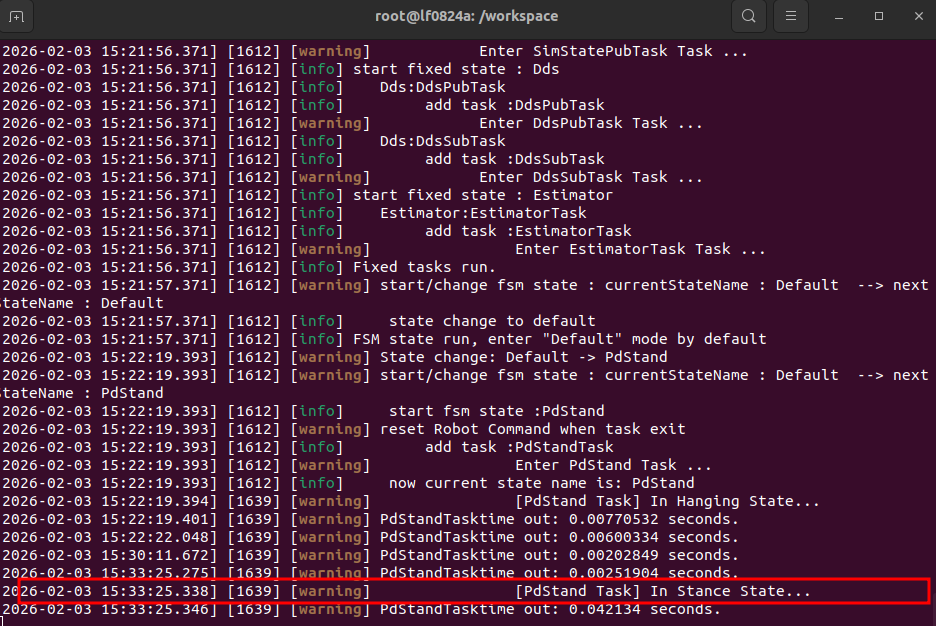Click the root@lf0824a: /workspace window title

coord(467,16)
